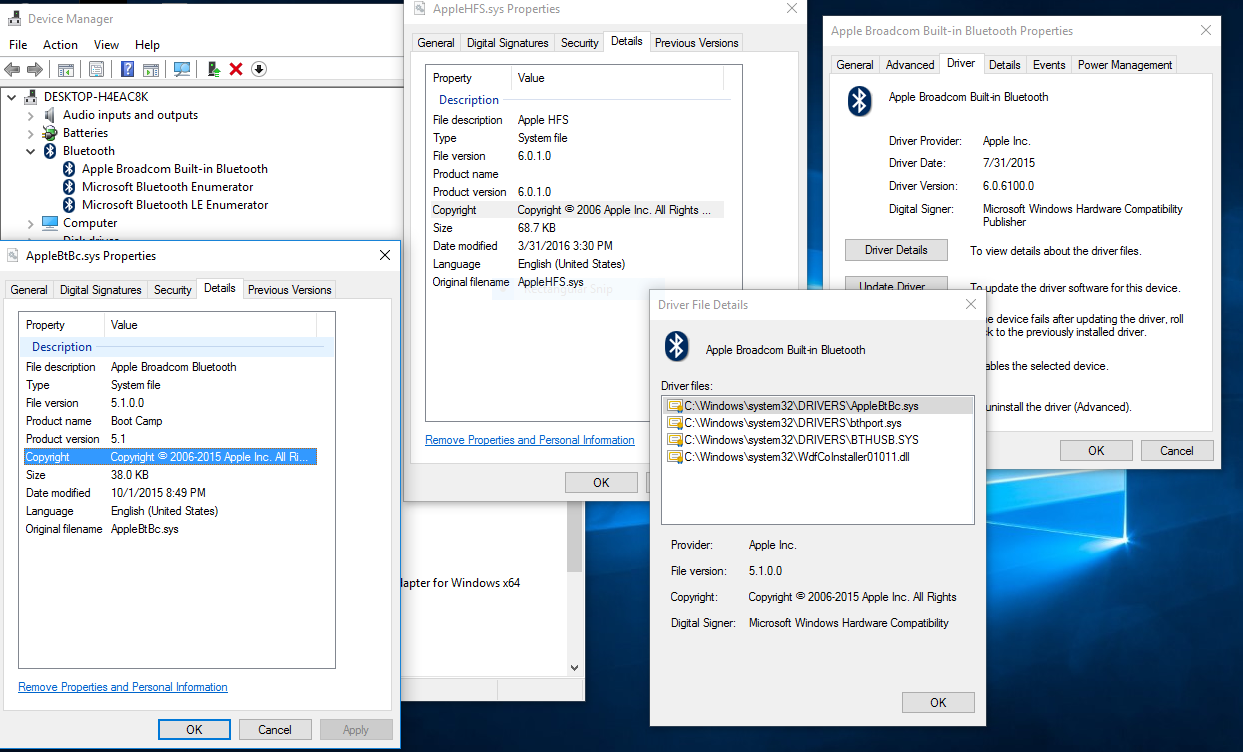Select Apple Broadcom Built-in Bluetooth tree device

(x=175, y=169)
